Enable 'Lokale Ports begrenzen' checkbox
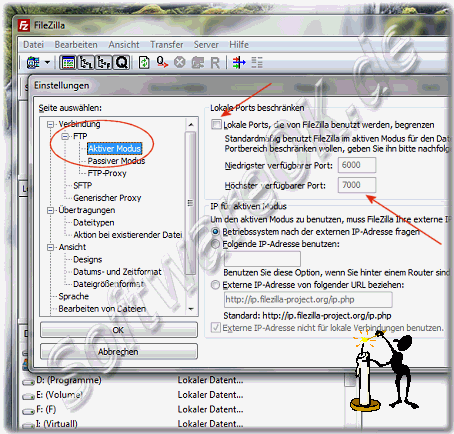 (216, 125)
